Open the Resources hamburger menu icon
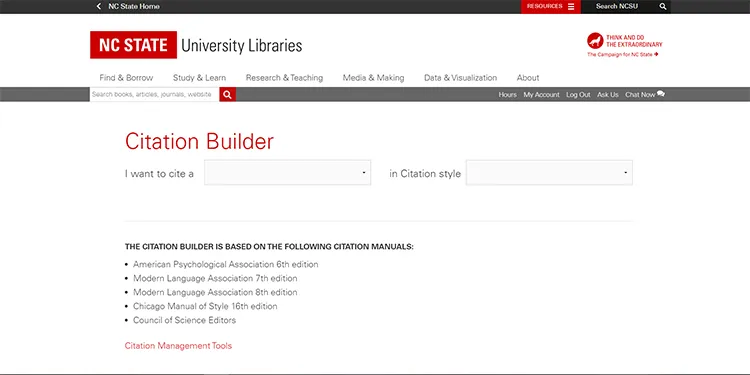 tap(571, 6)
